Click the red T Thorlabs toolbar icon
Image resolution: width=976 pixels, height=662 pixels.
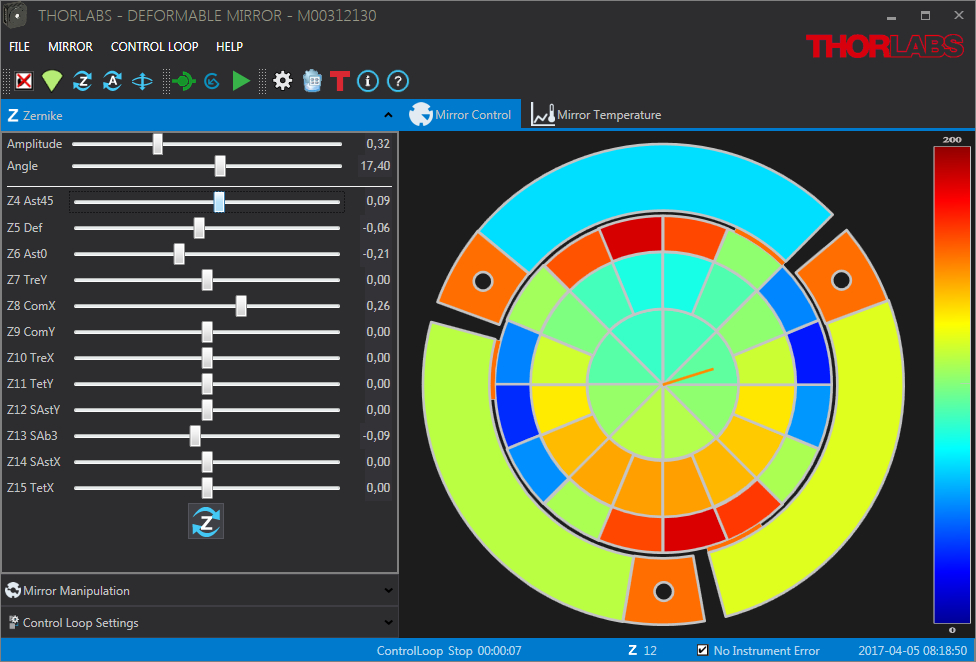coord(340,81)
